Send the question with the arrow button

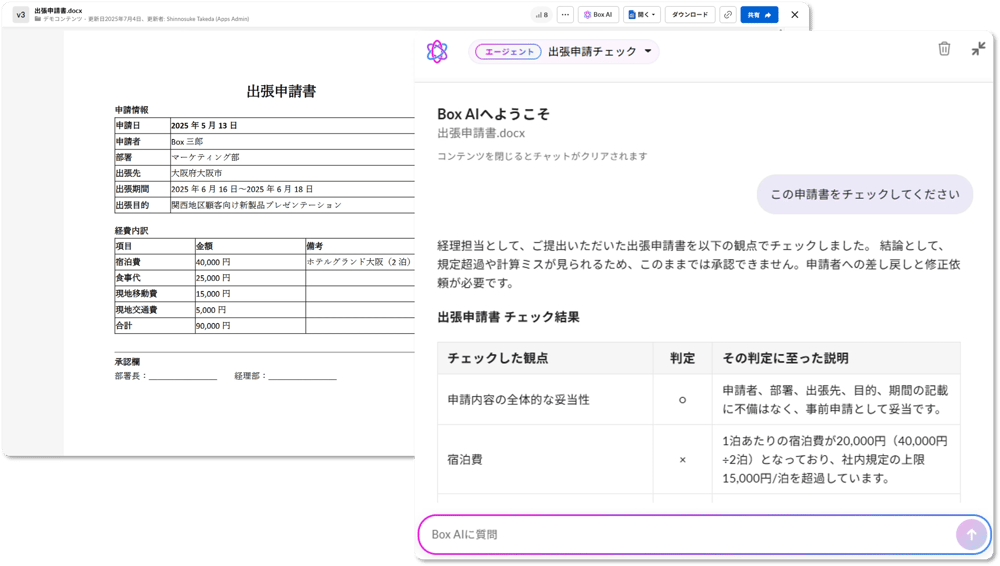[971, 535]
